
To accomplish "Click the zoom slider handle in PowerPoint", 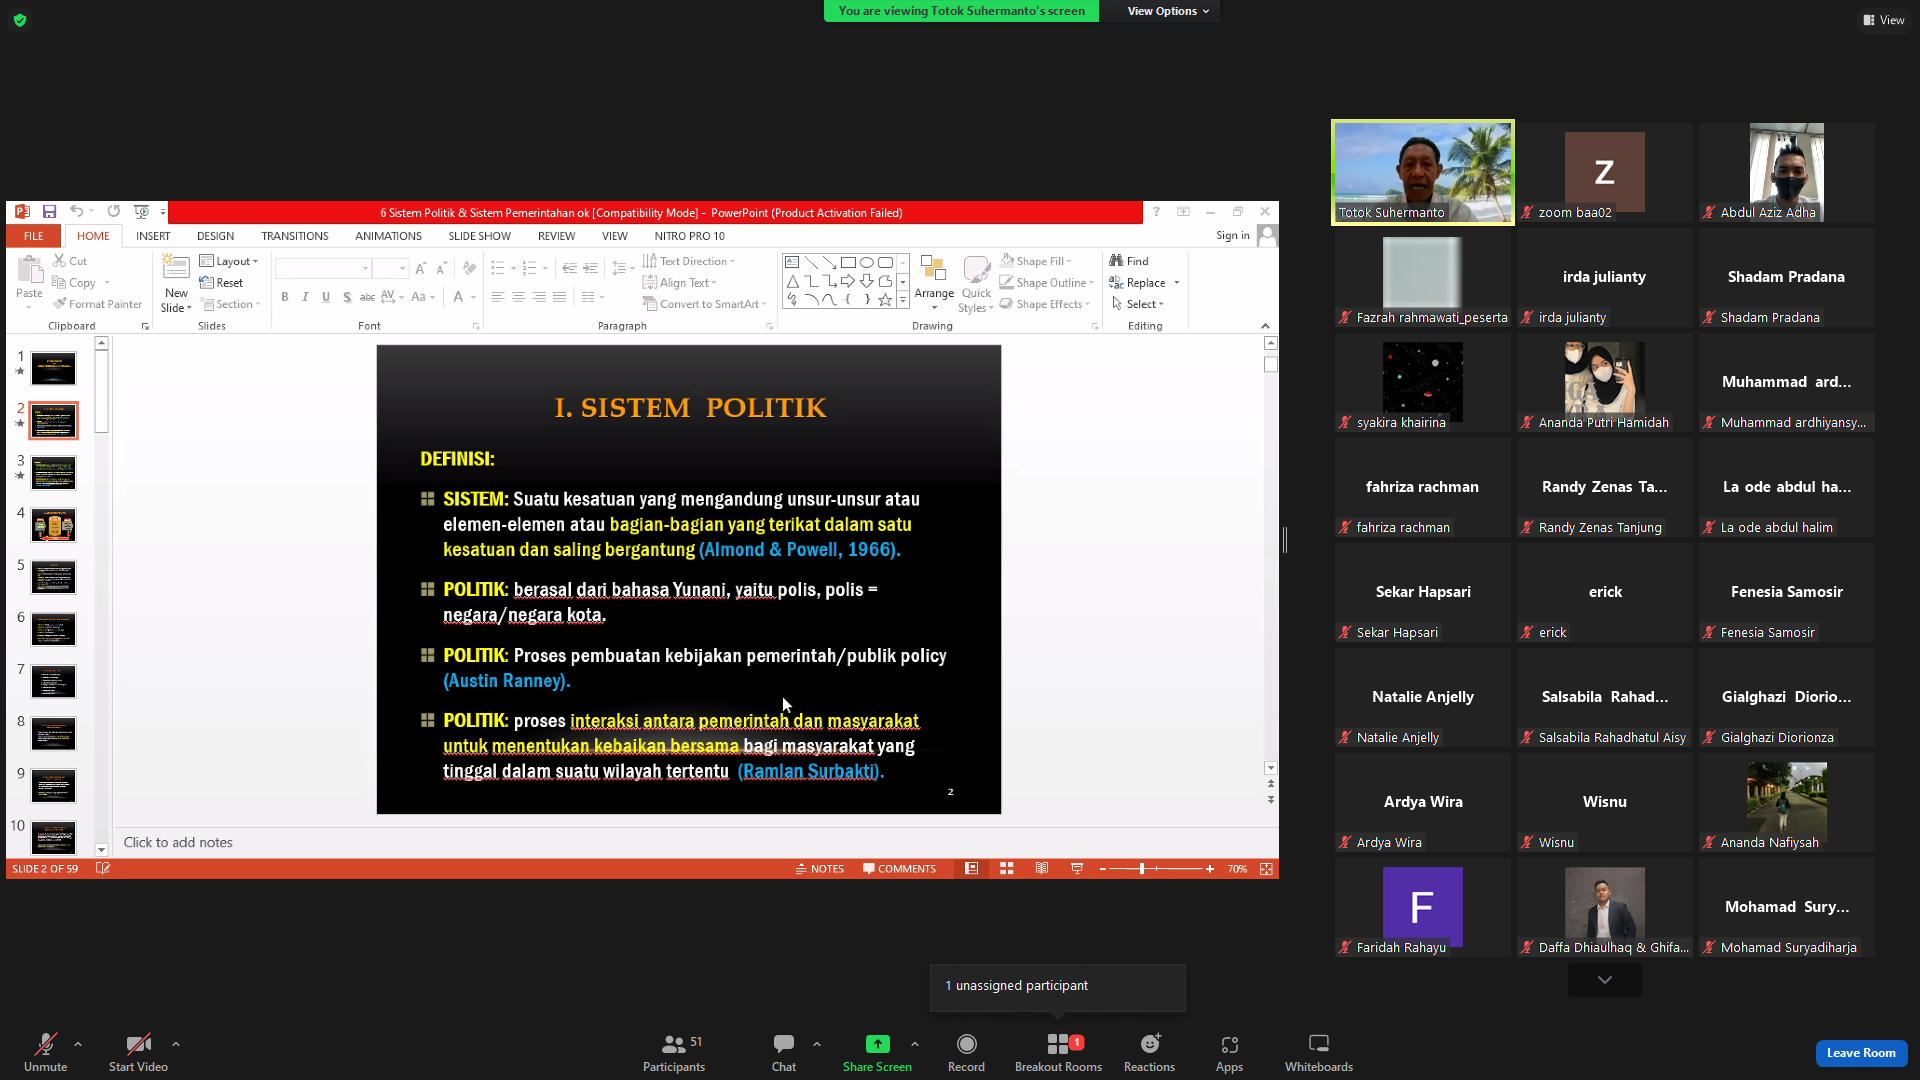I will pyautogui.click(x=1141, y=869).
